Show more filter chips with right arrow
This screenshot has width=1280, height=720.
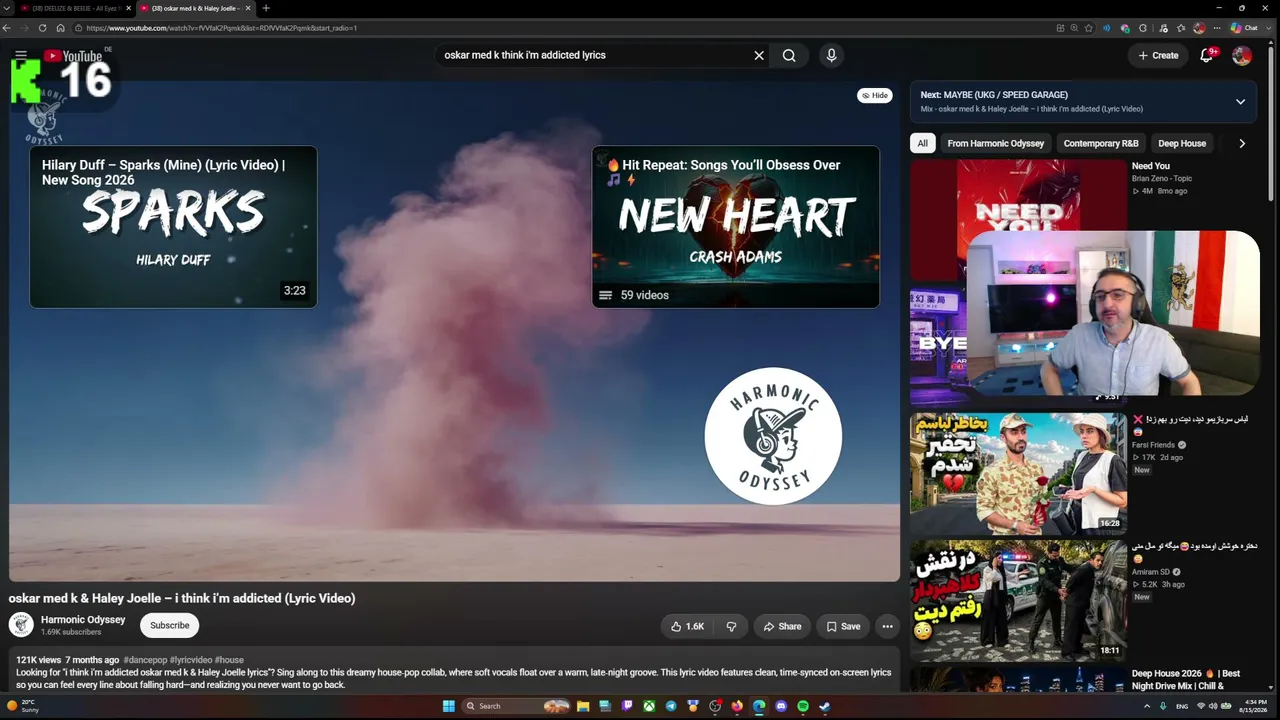coord(1242,143)
